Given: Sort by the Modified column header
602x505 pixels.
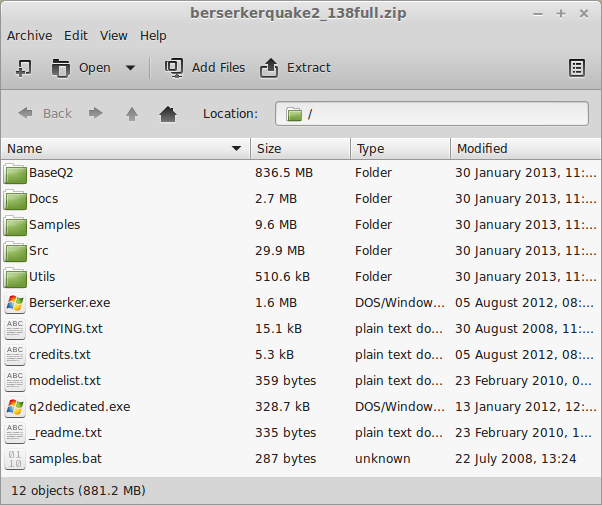Looking at the screenshot, I should (525, 149).
